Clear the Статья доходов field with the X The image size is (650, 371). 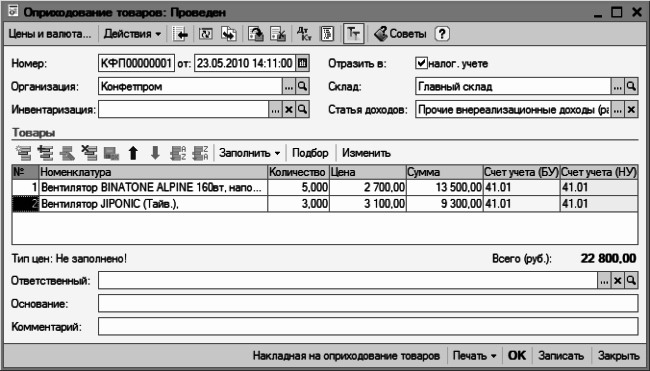pos(631,109)
